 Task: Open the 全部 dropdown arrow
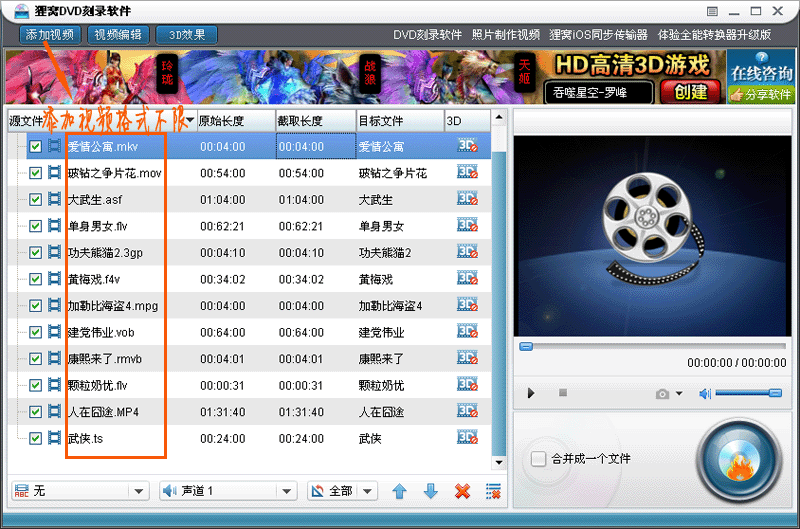[x=367, y=492]
